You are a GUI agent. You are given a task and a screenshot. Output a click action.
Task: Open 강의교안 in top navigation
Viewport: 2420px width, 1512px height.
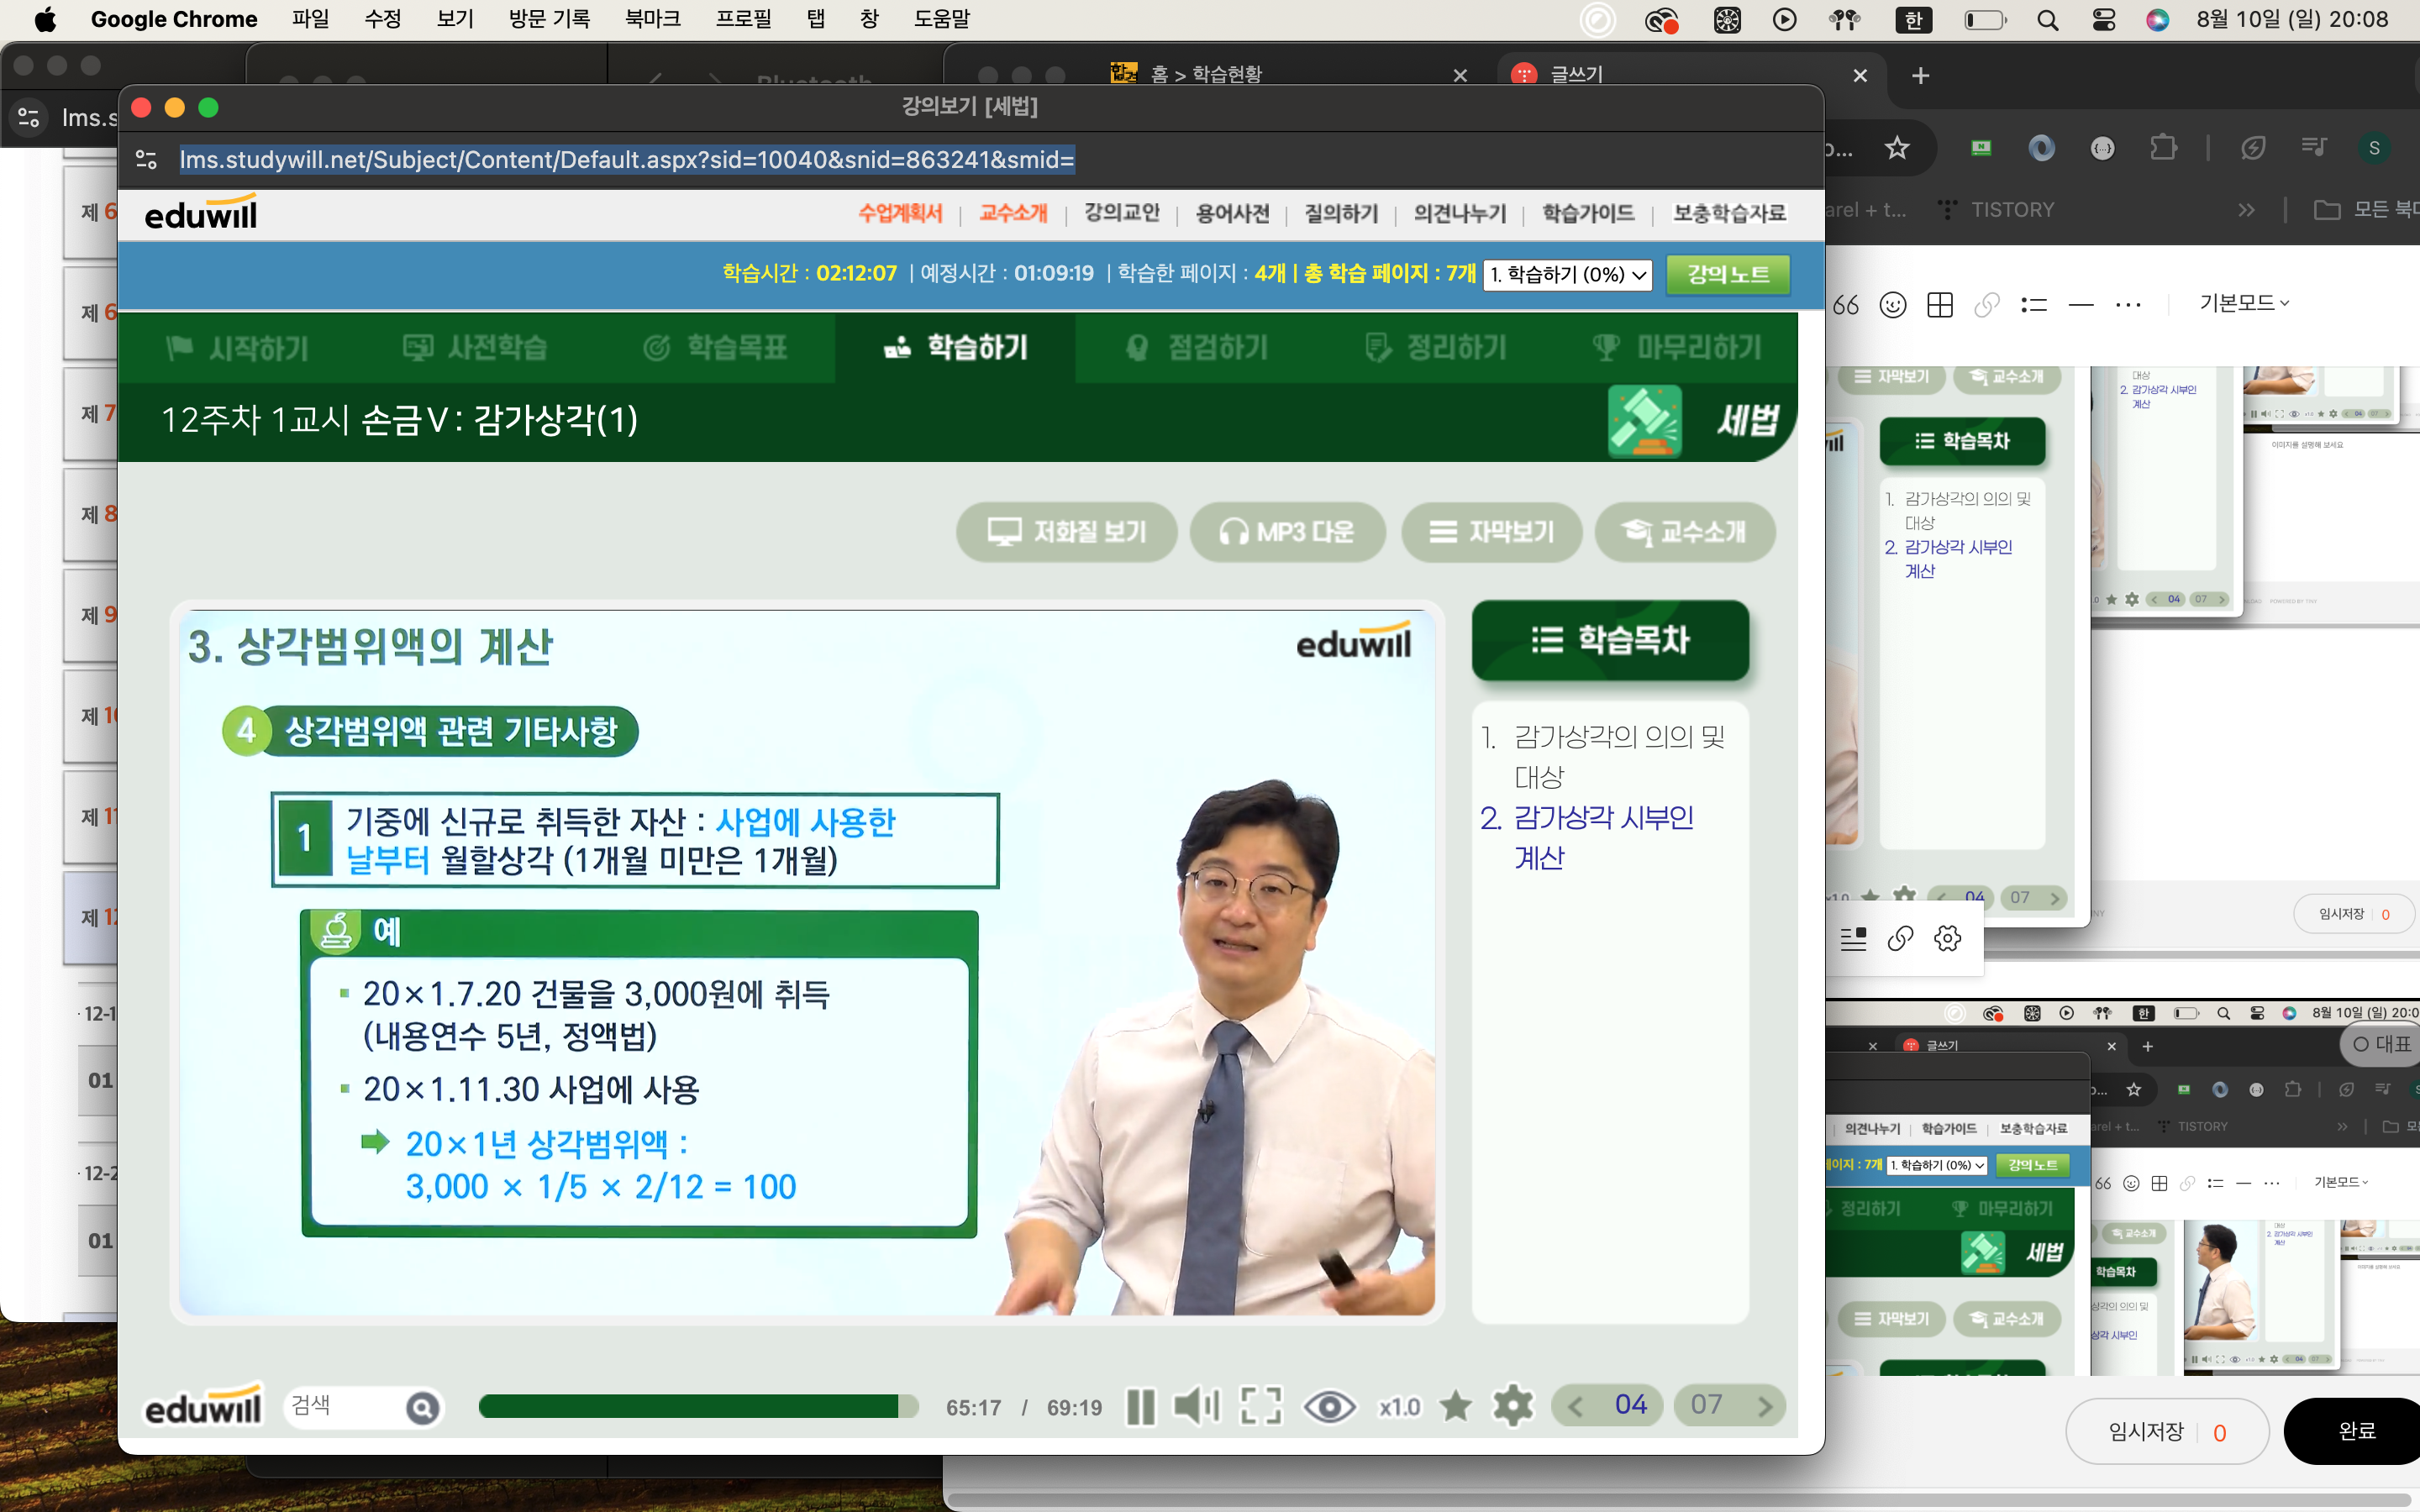point(1122,213)
